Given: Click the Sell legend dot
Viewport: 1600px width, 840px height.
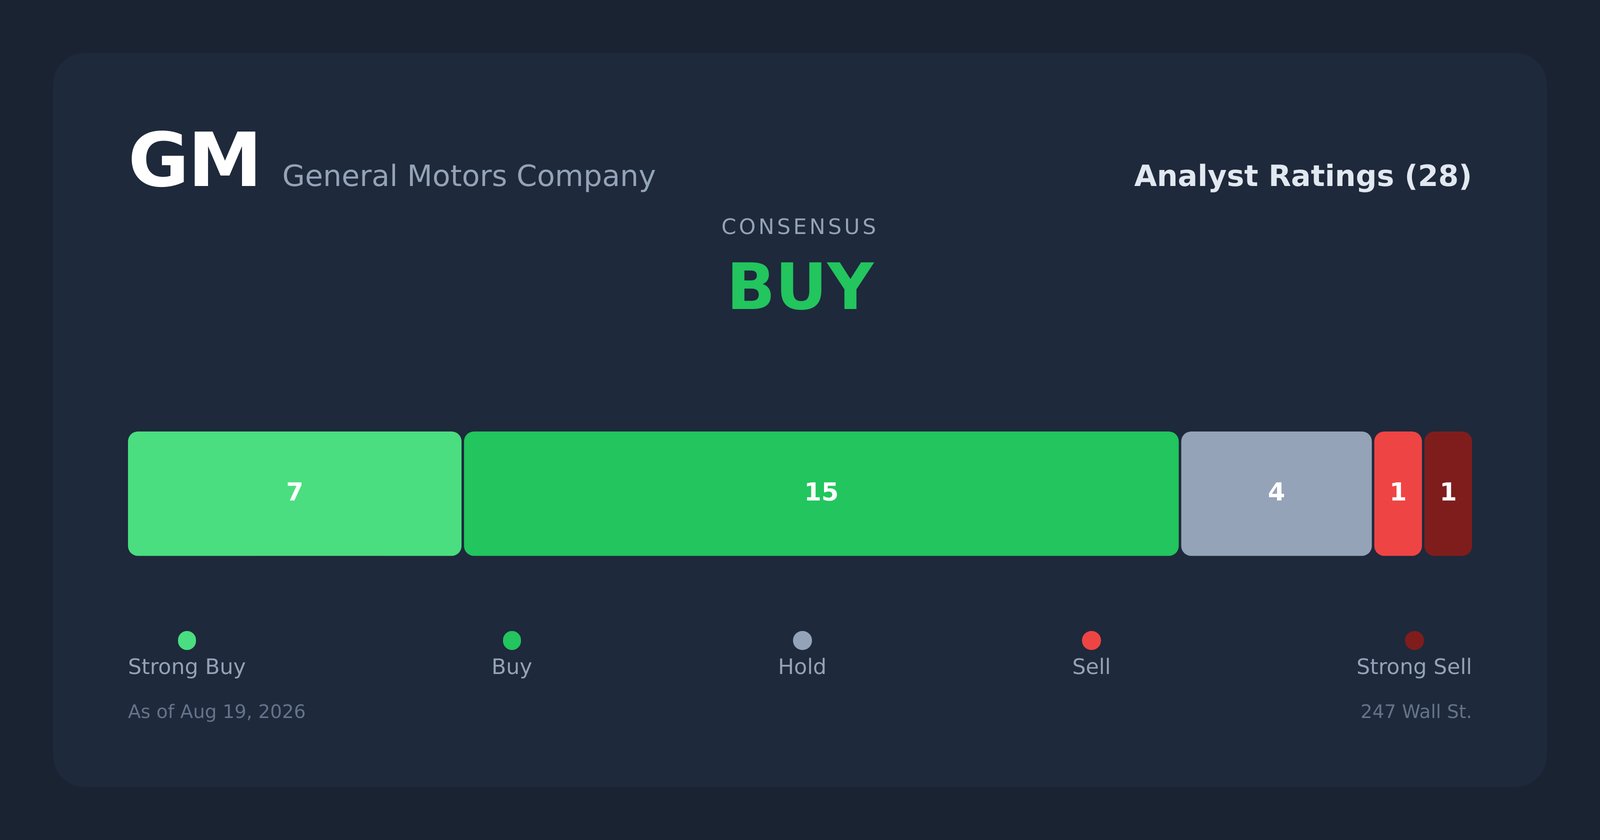Looking at the screenshot, I should (x=1091, y=640).
